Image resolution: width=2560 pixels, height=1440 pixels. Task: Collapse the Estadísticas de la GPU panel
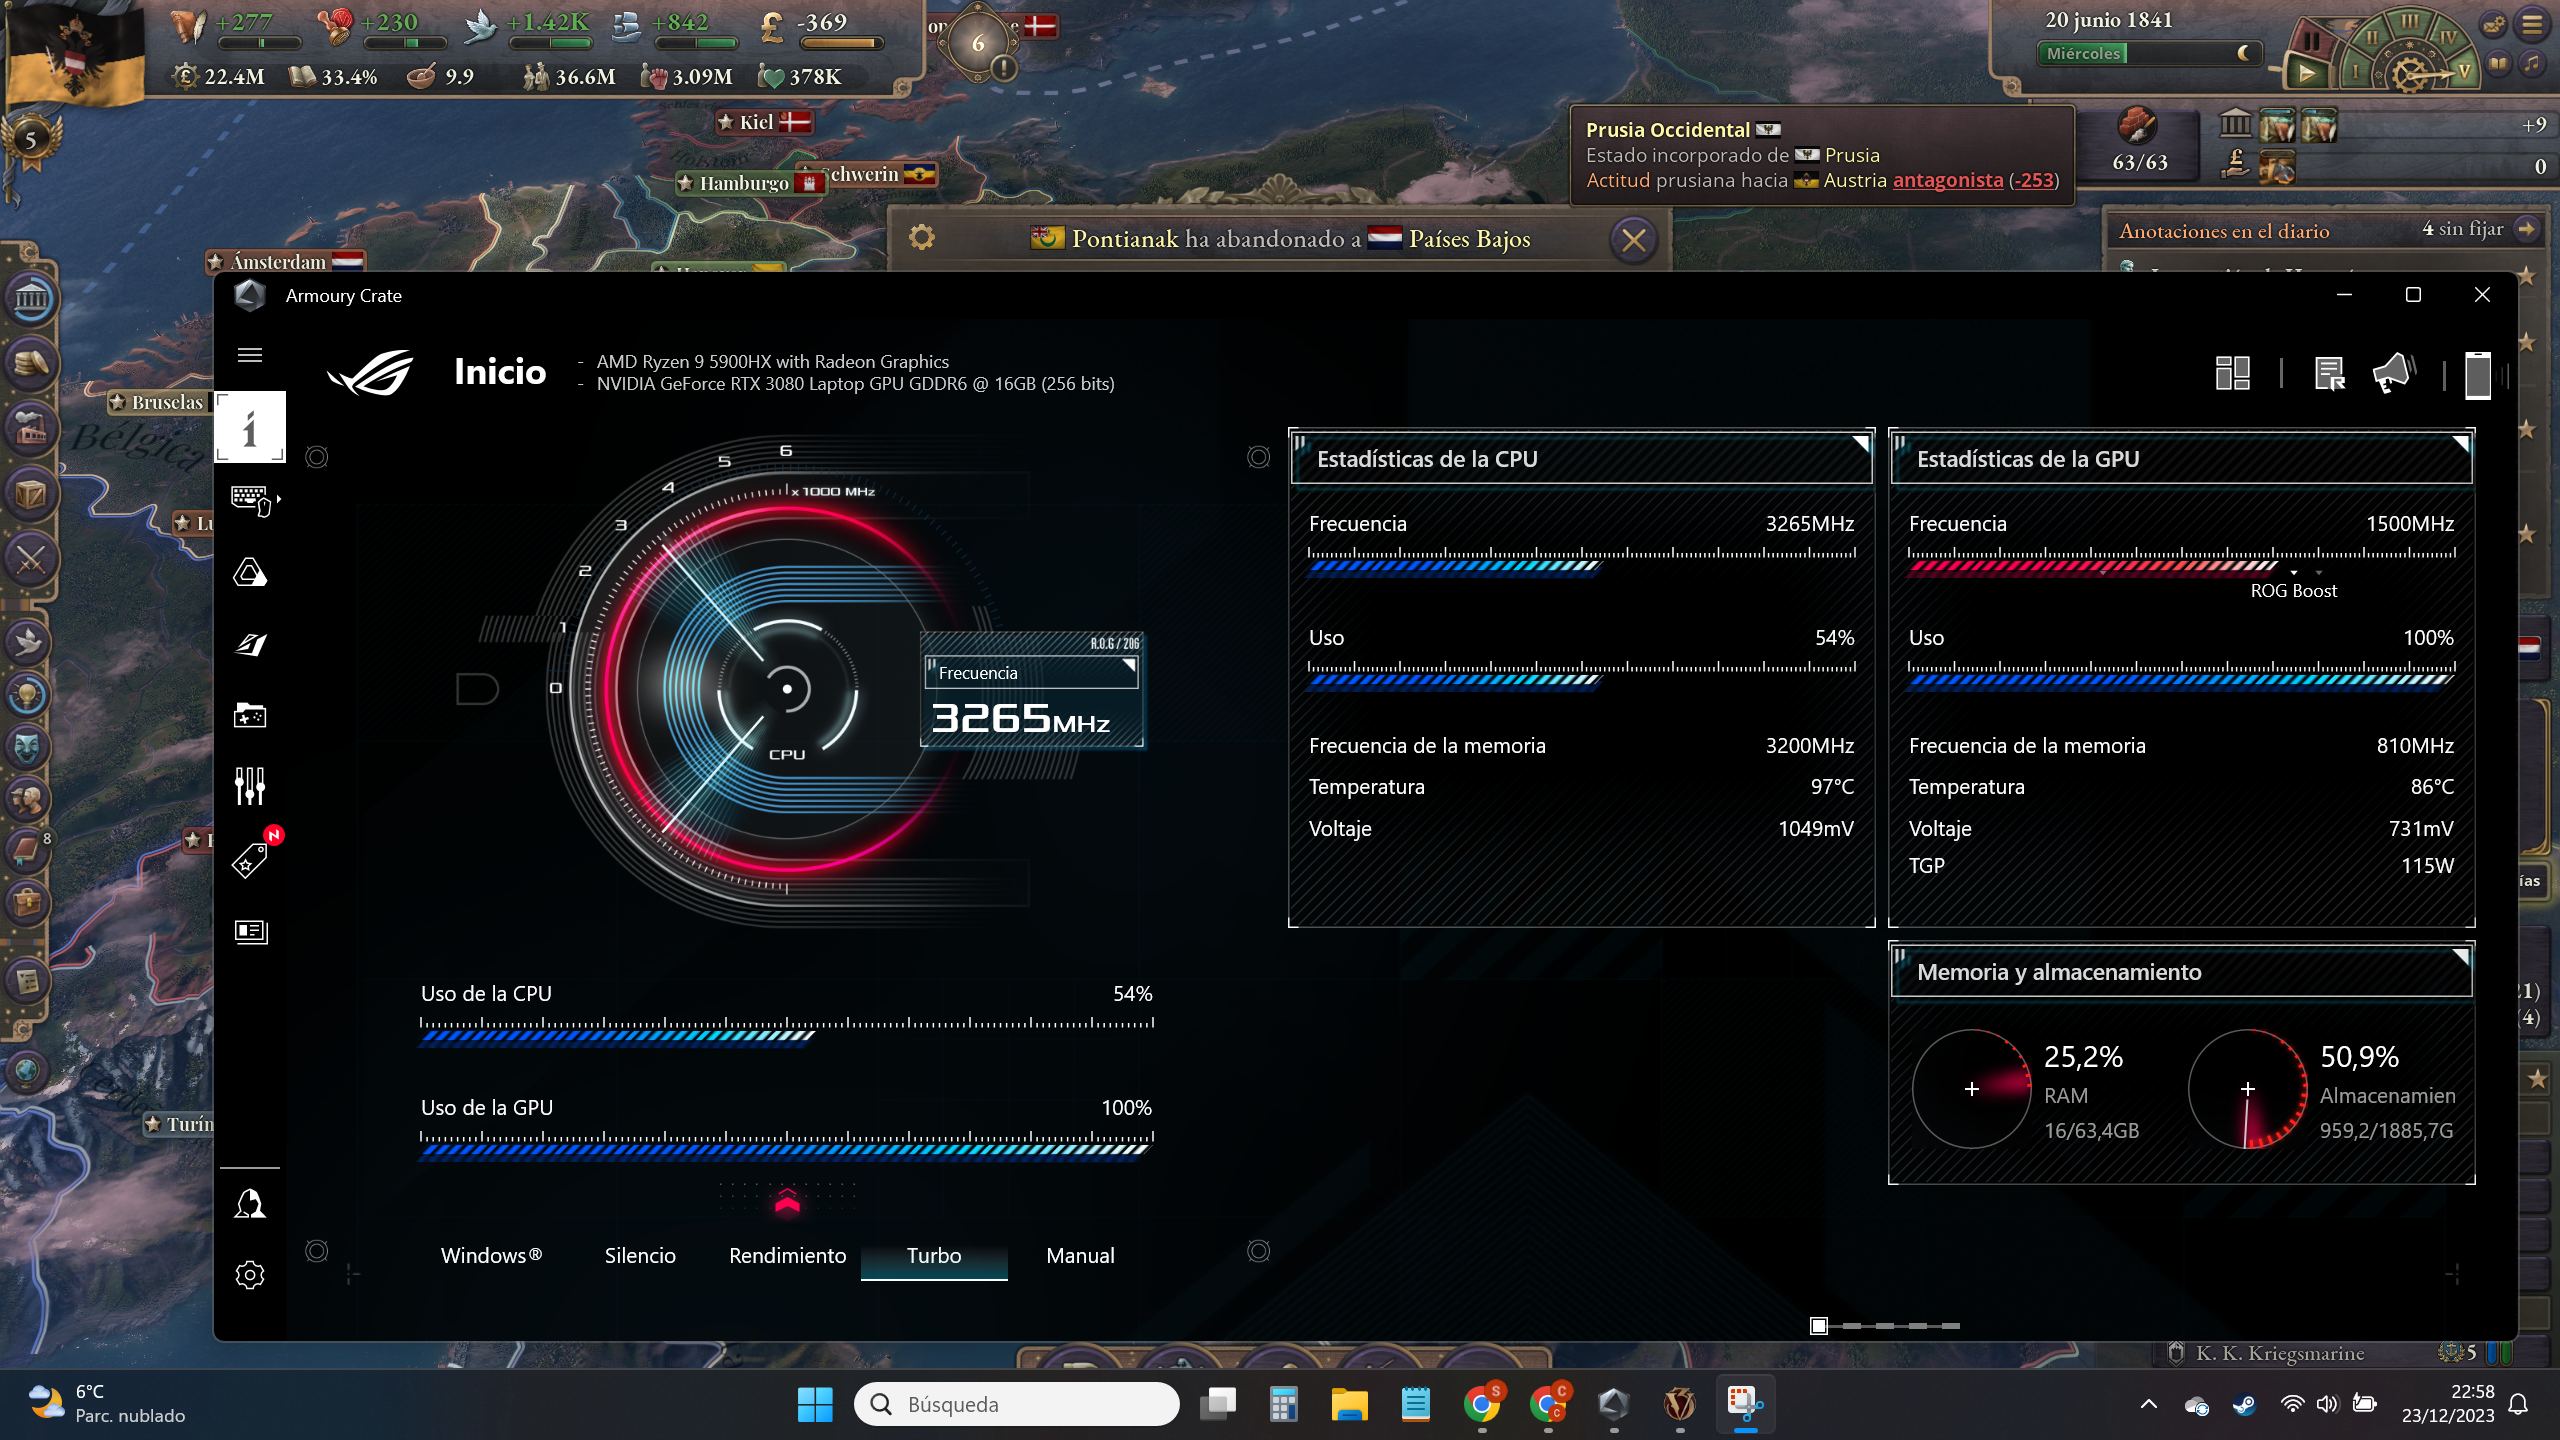click(2460, 444)
